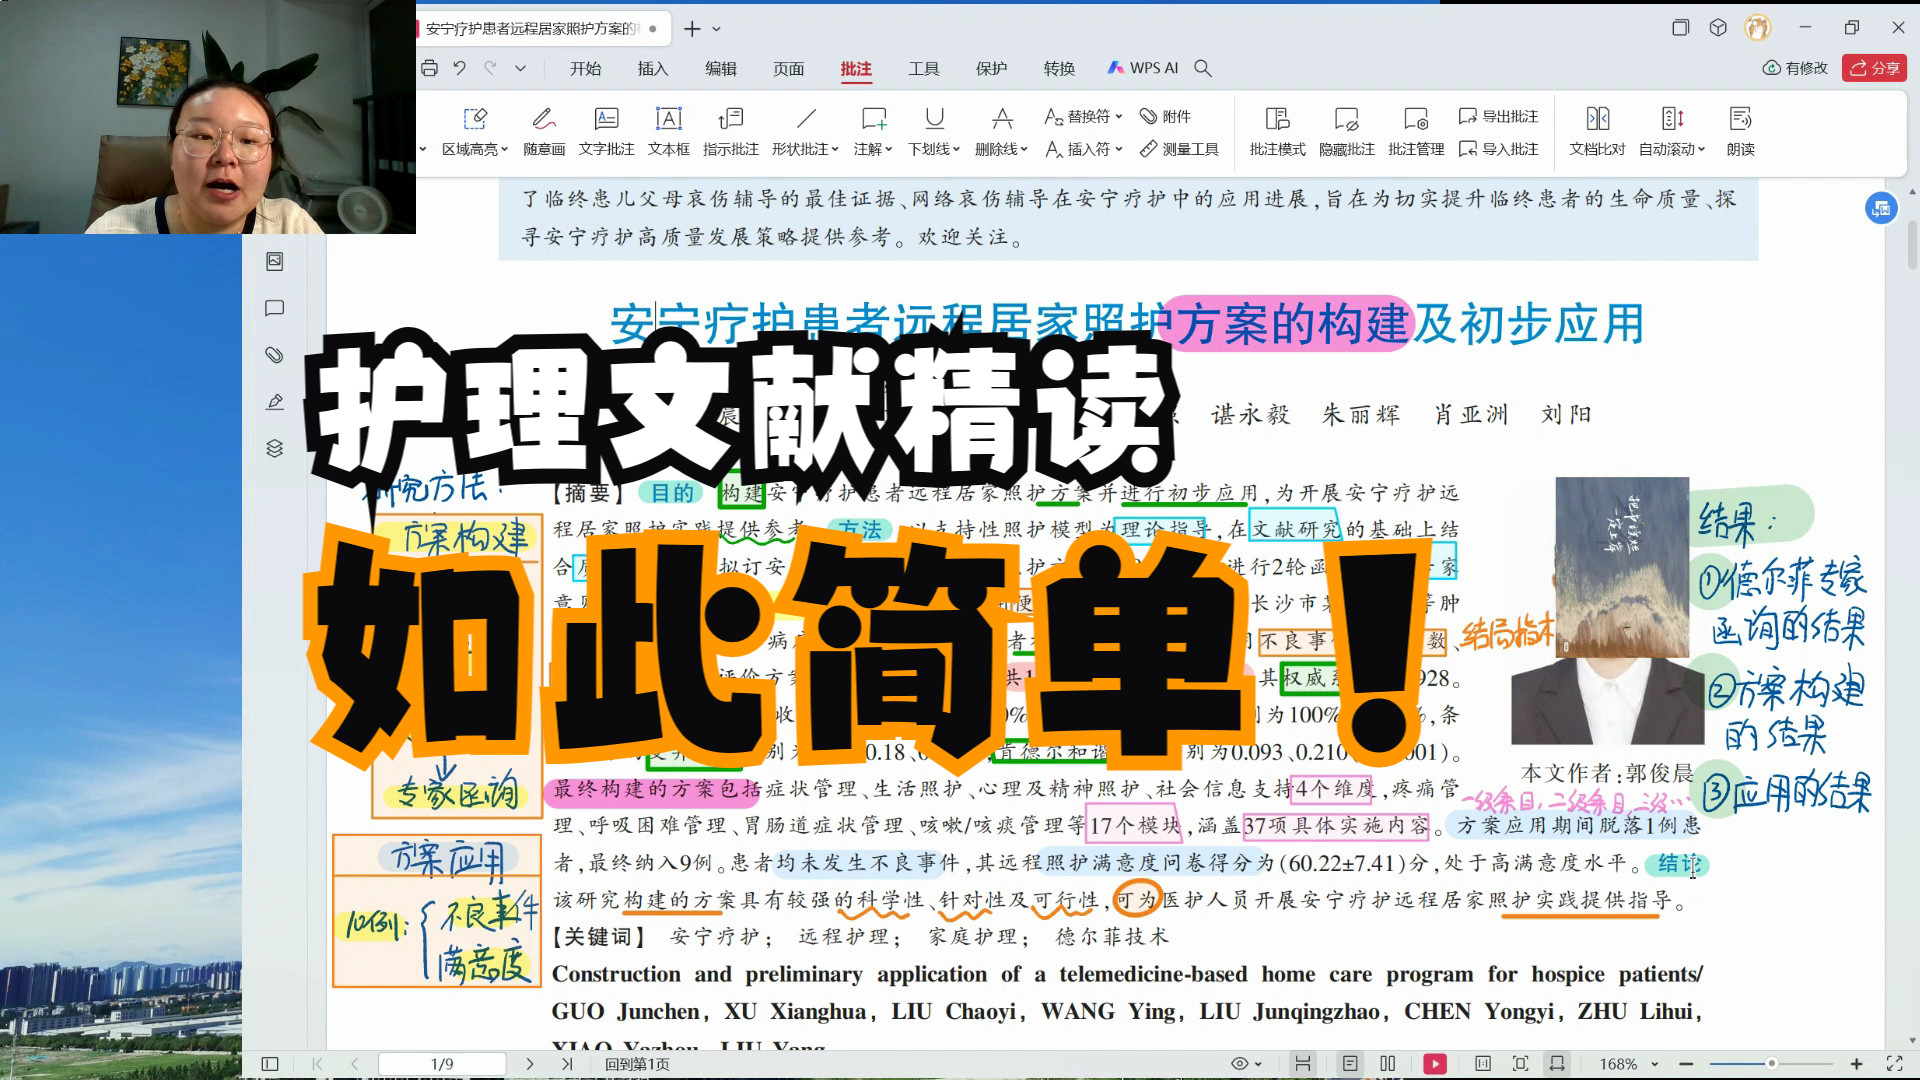Open the 页面 ribbon tab
1920x1080 pixels.
[x=788, y=68]
